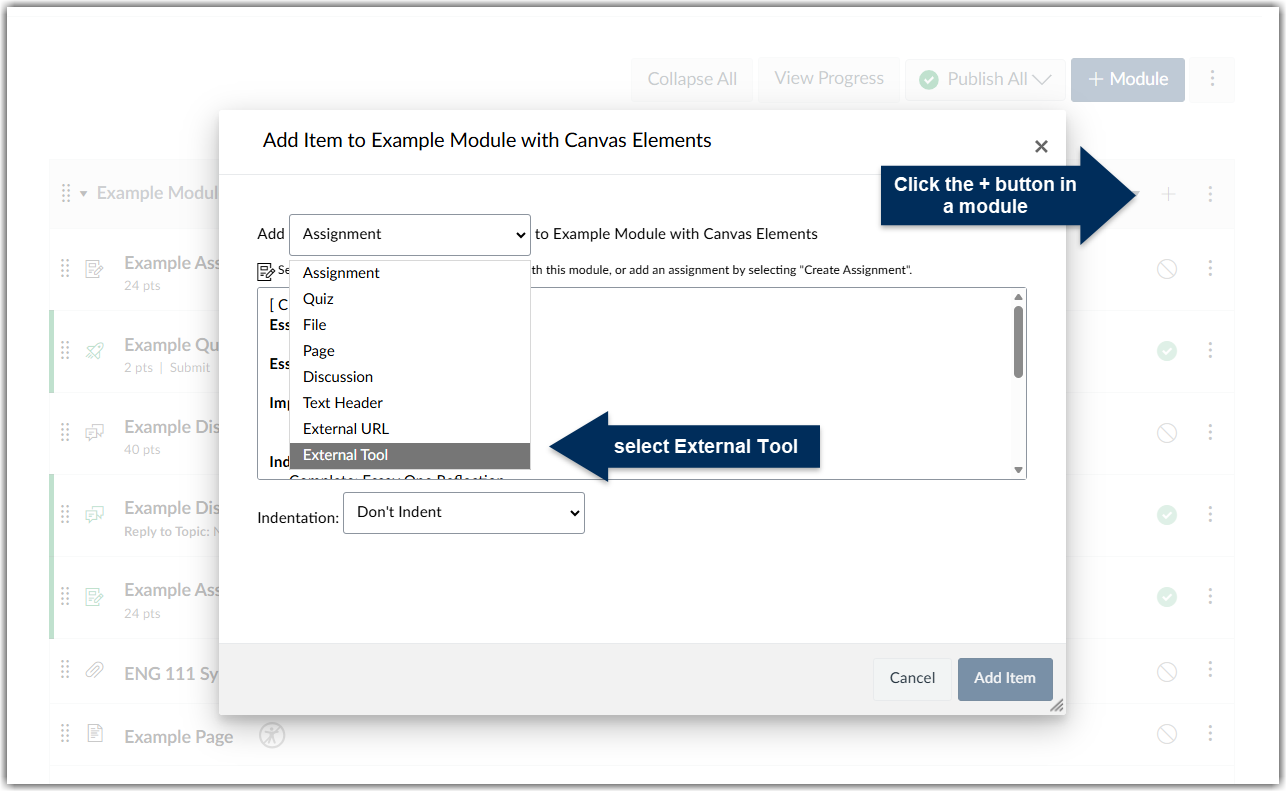Click the "2 pts" text
This screenshot has height=792, width=1287.
click(138, 368)
